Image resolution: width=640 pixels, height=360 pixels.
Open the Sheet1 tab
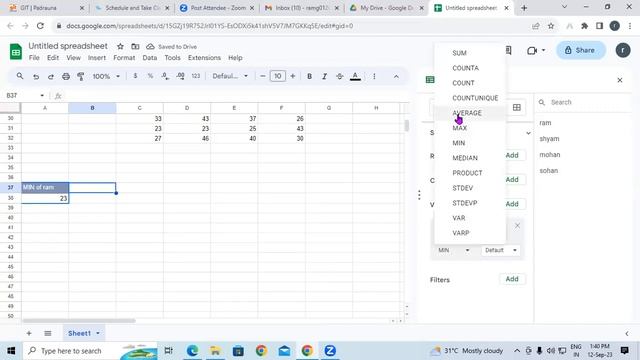click(83, 333)
